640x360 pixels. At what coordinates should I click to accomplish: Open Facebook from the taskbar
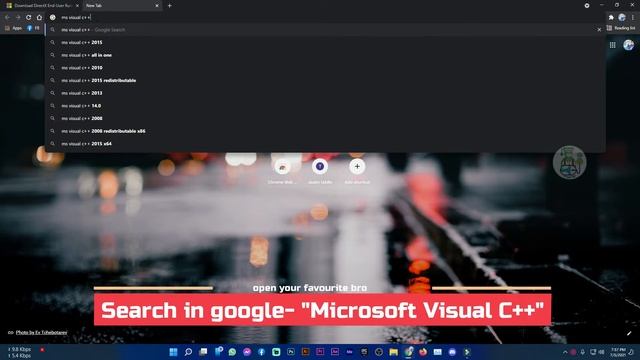262,352
